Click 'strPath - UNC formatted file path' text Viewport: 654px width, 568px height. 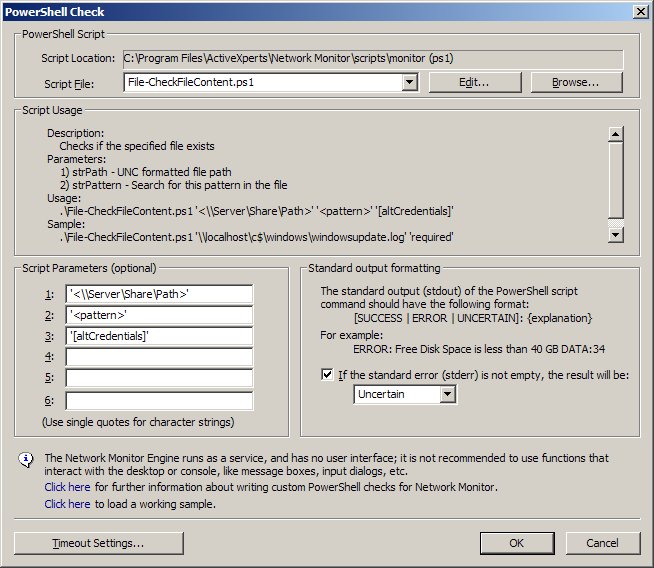146,172
